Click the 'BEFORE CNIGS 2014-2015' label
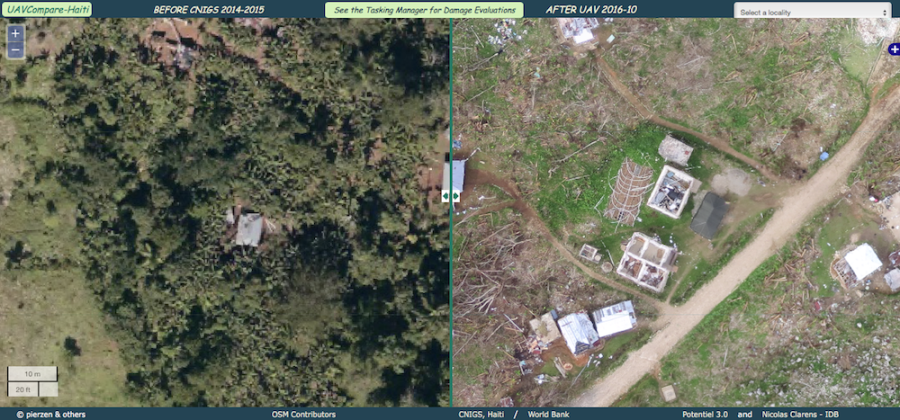Viewport: 900px width, 420px height. [x=207, y=10]
